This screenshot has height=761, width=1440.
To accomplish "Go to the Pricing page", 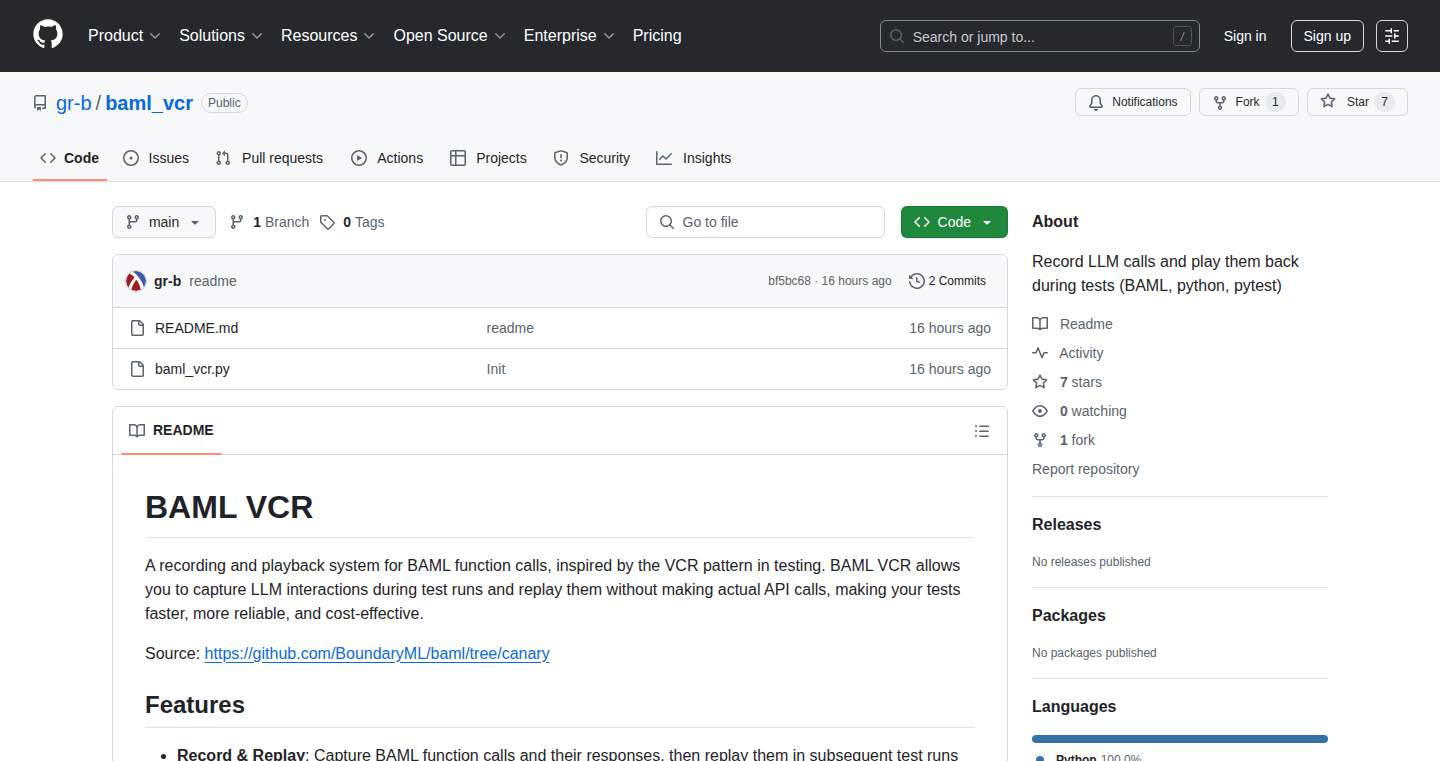I will coord(657,35).
